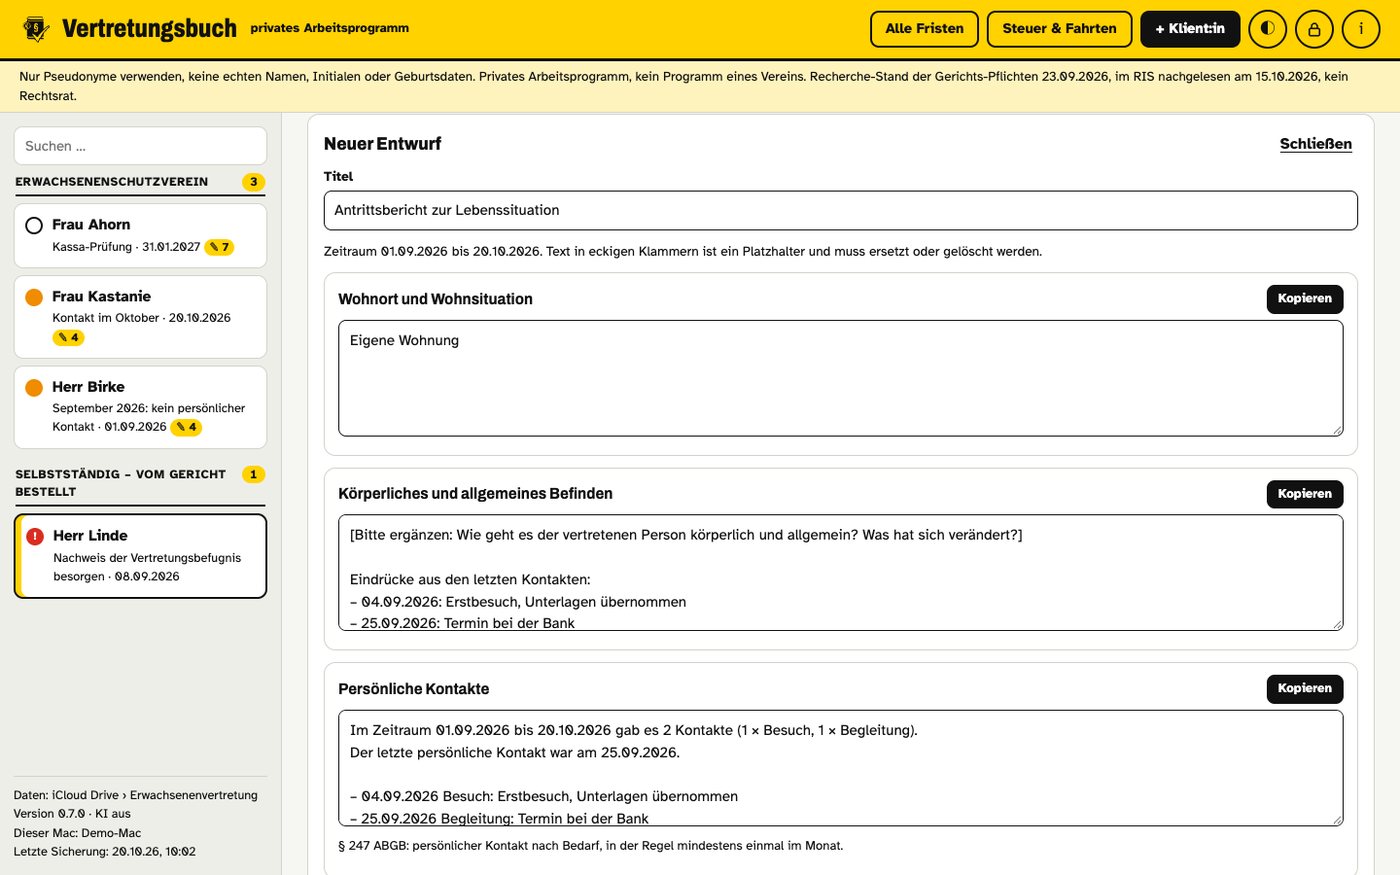This screenshot has height=875, width=1400.
Task: Click Herr Linde's red warning status icon
Action: point(35,536)
